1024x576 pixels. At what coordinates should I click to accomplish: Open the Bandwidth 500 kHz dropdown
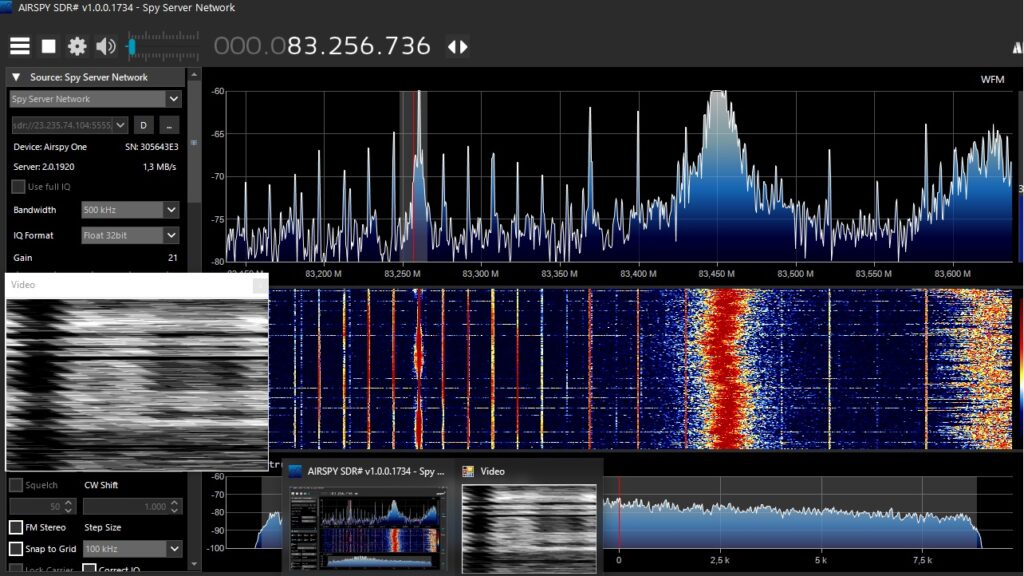pos(171,210)
